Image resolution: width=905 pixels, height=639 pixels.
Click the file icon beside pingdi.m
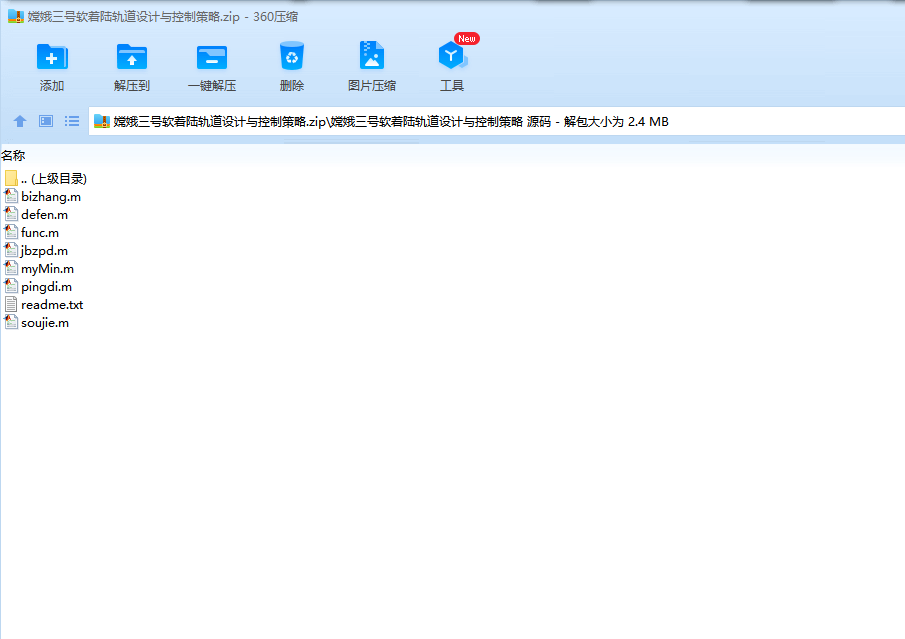pos(11,286)
